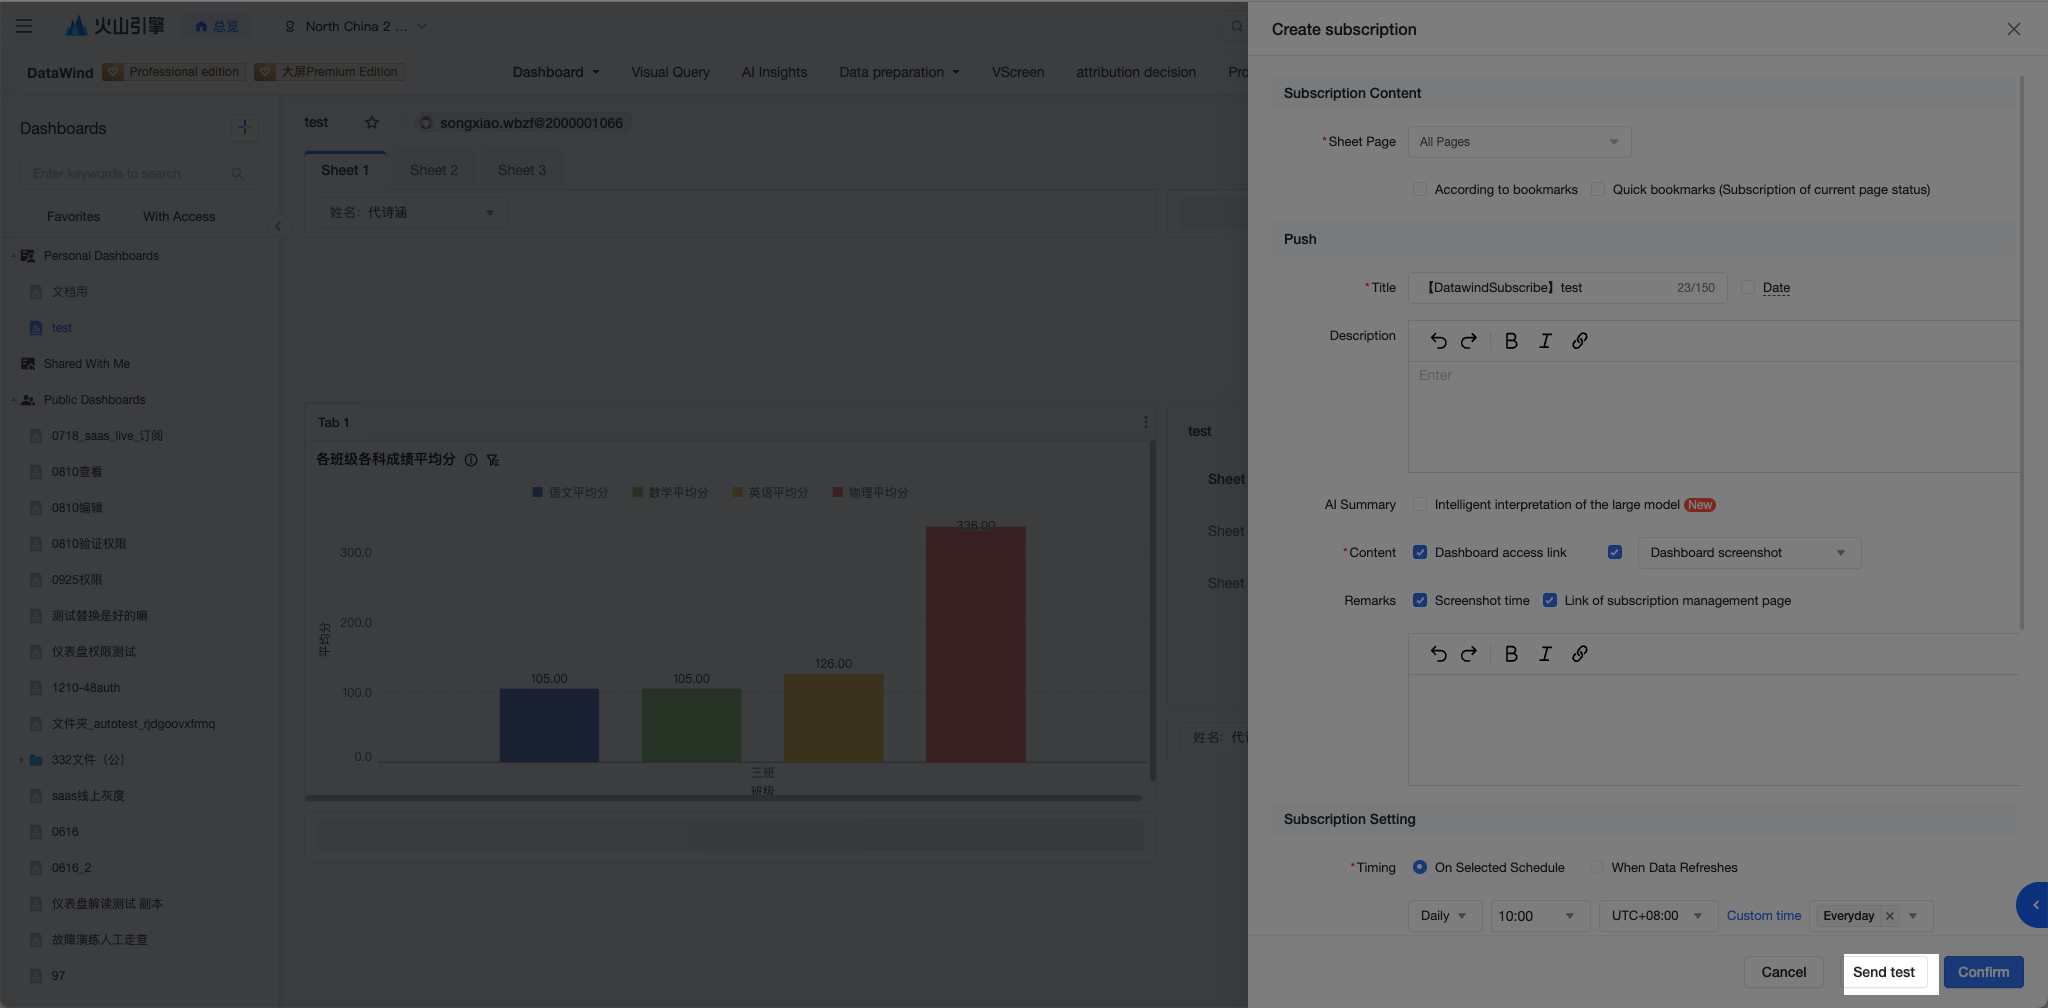The image size is (2048, 1008).
Task: Check the AI Summary intelligent interpretation box
Action: pos(1419,505)
